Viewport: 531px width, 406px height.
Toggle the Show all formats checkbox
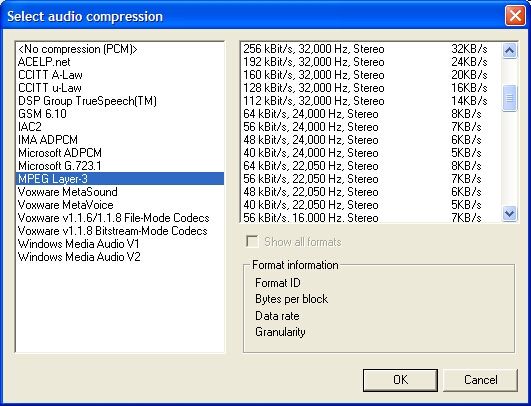[x=252, y=242]
